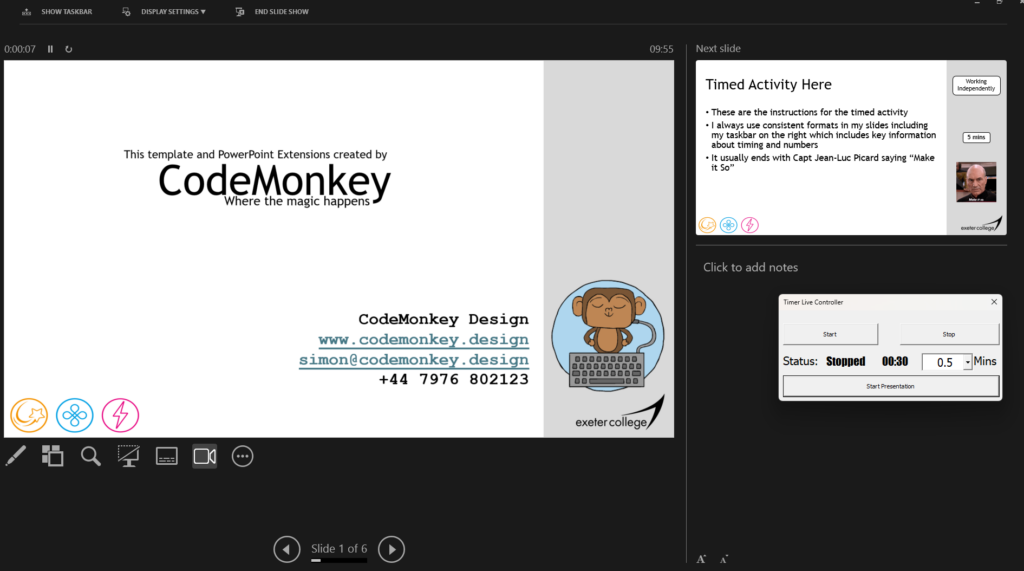
Task: Click the Start Presentation button
Action: click(x=890, y=386)
